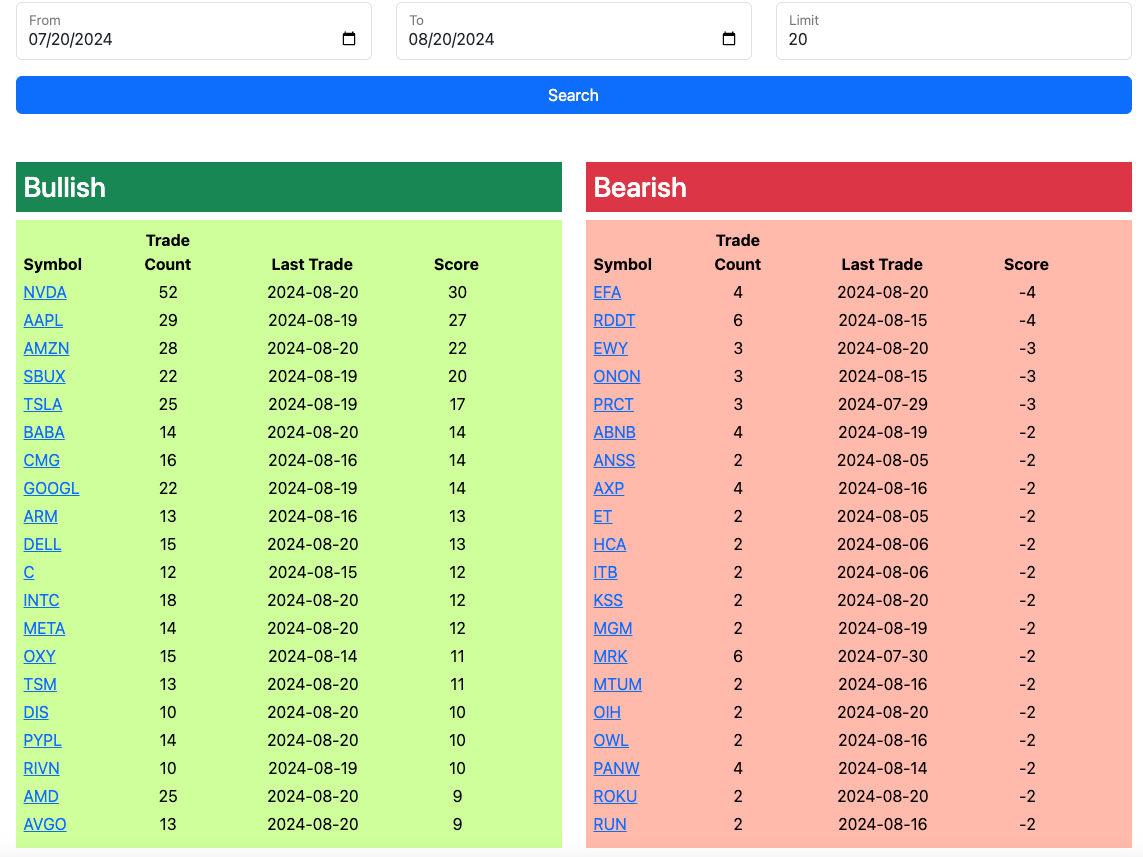Select SBUX's trade count value 22
The image size is (1143, 857).
click(x=168, y=377)
